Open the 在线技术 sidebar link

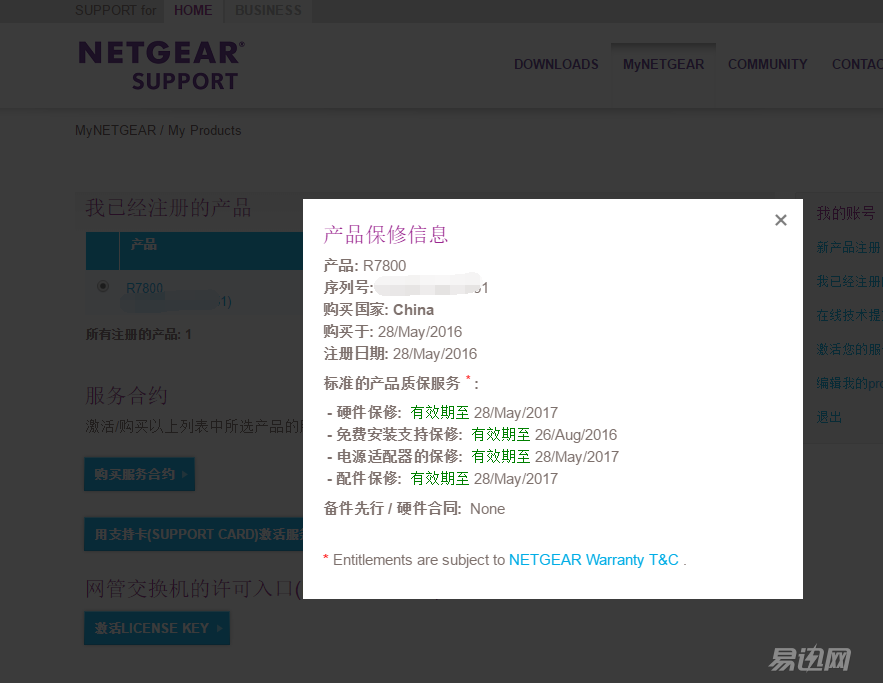(849, 315)
